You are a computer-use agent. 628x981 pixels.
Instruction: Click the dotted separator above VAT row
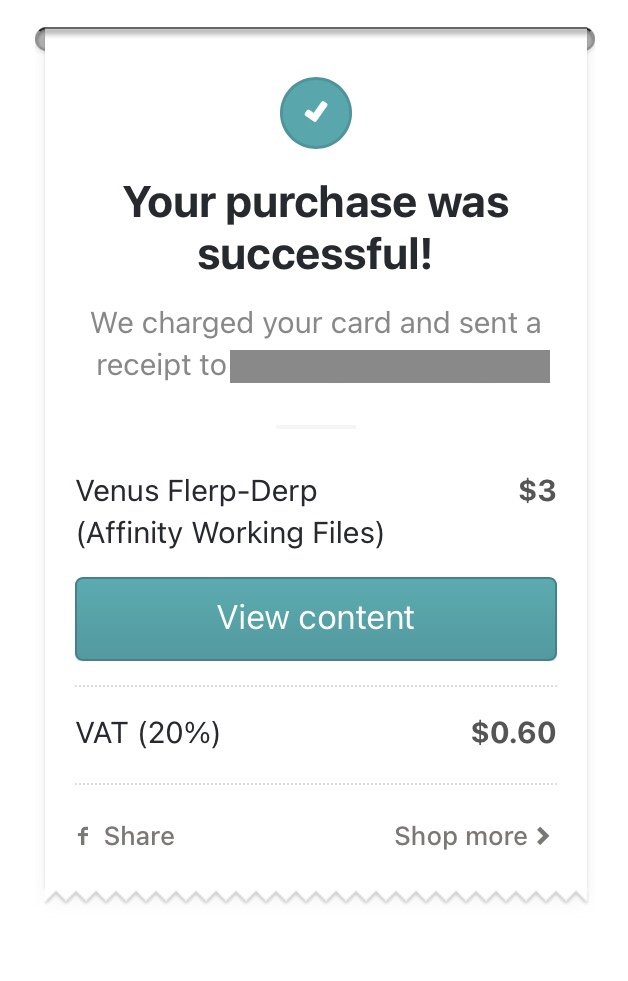[x=316, y=686]
